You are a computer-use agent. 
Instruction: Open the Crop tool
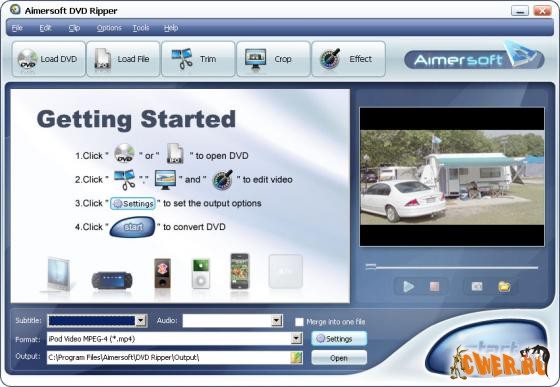[x=273, y=59]
